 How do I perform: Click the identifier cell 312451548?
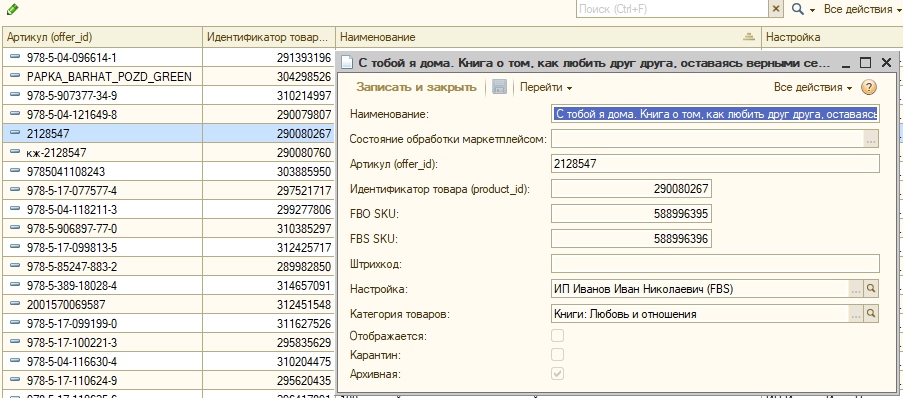pos(269,304)
